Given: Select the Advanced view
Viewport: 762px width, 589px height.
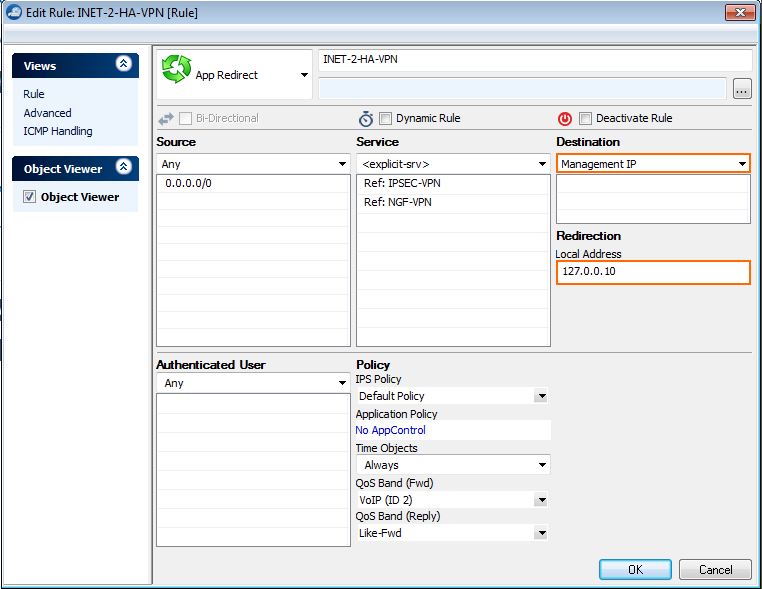Looking at the screenshot, I should (x=47, y=113).
